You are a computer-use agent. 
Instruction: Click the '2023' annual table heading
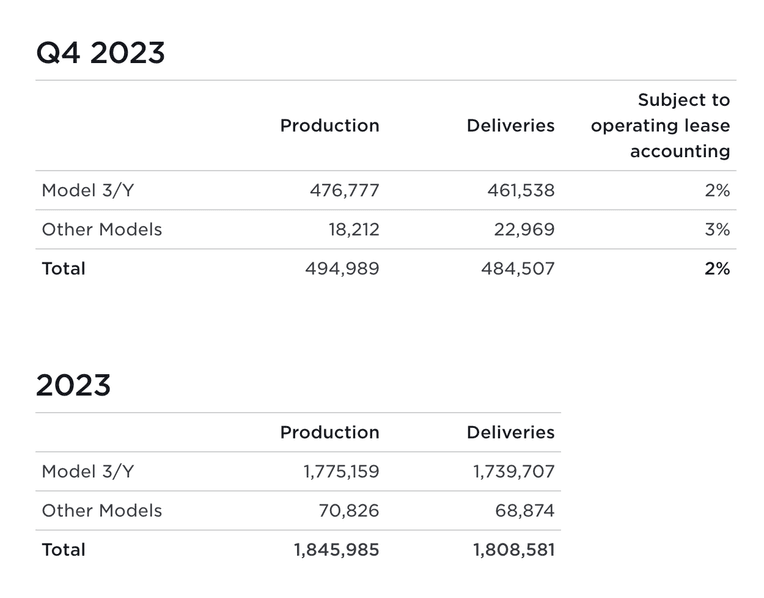pyautogui.click(x=74, y=386)
